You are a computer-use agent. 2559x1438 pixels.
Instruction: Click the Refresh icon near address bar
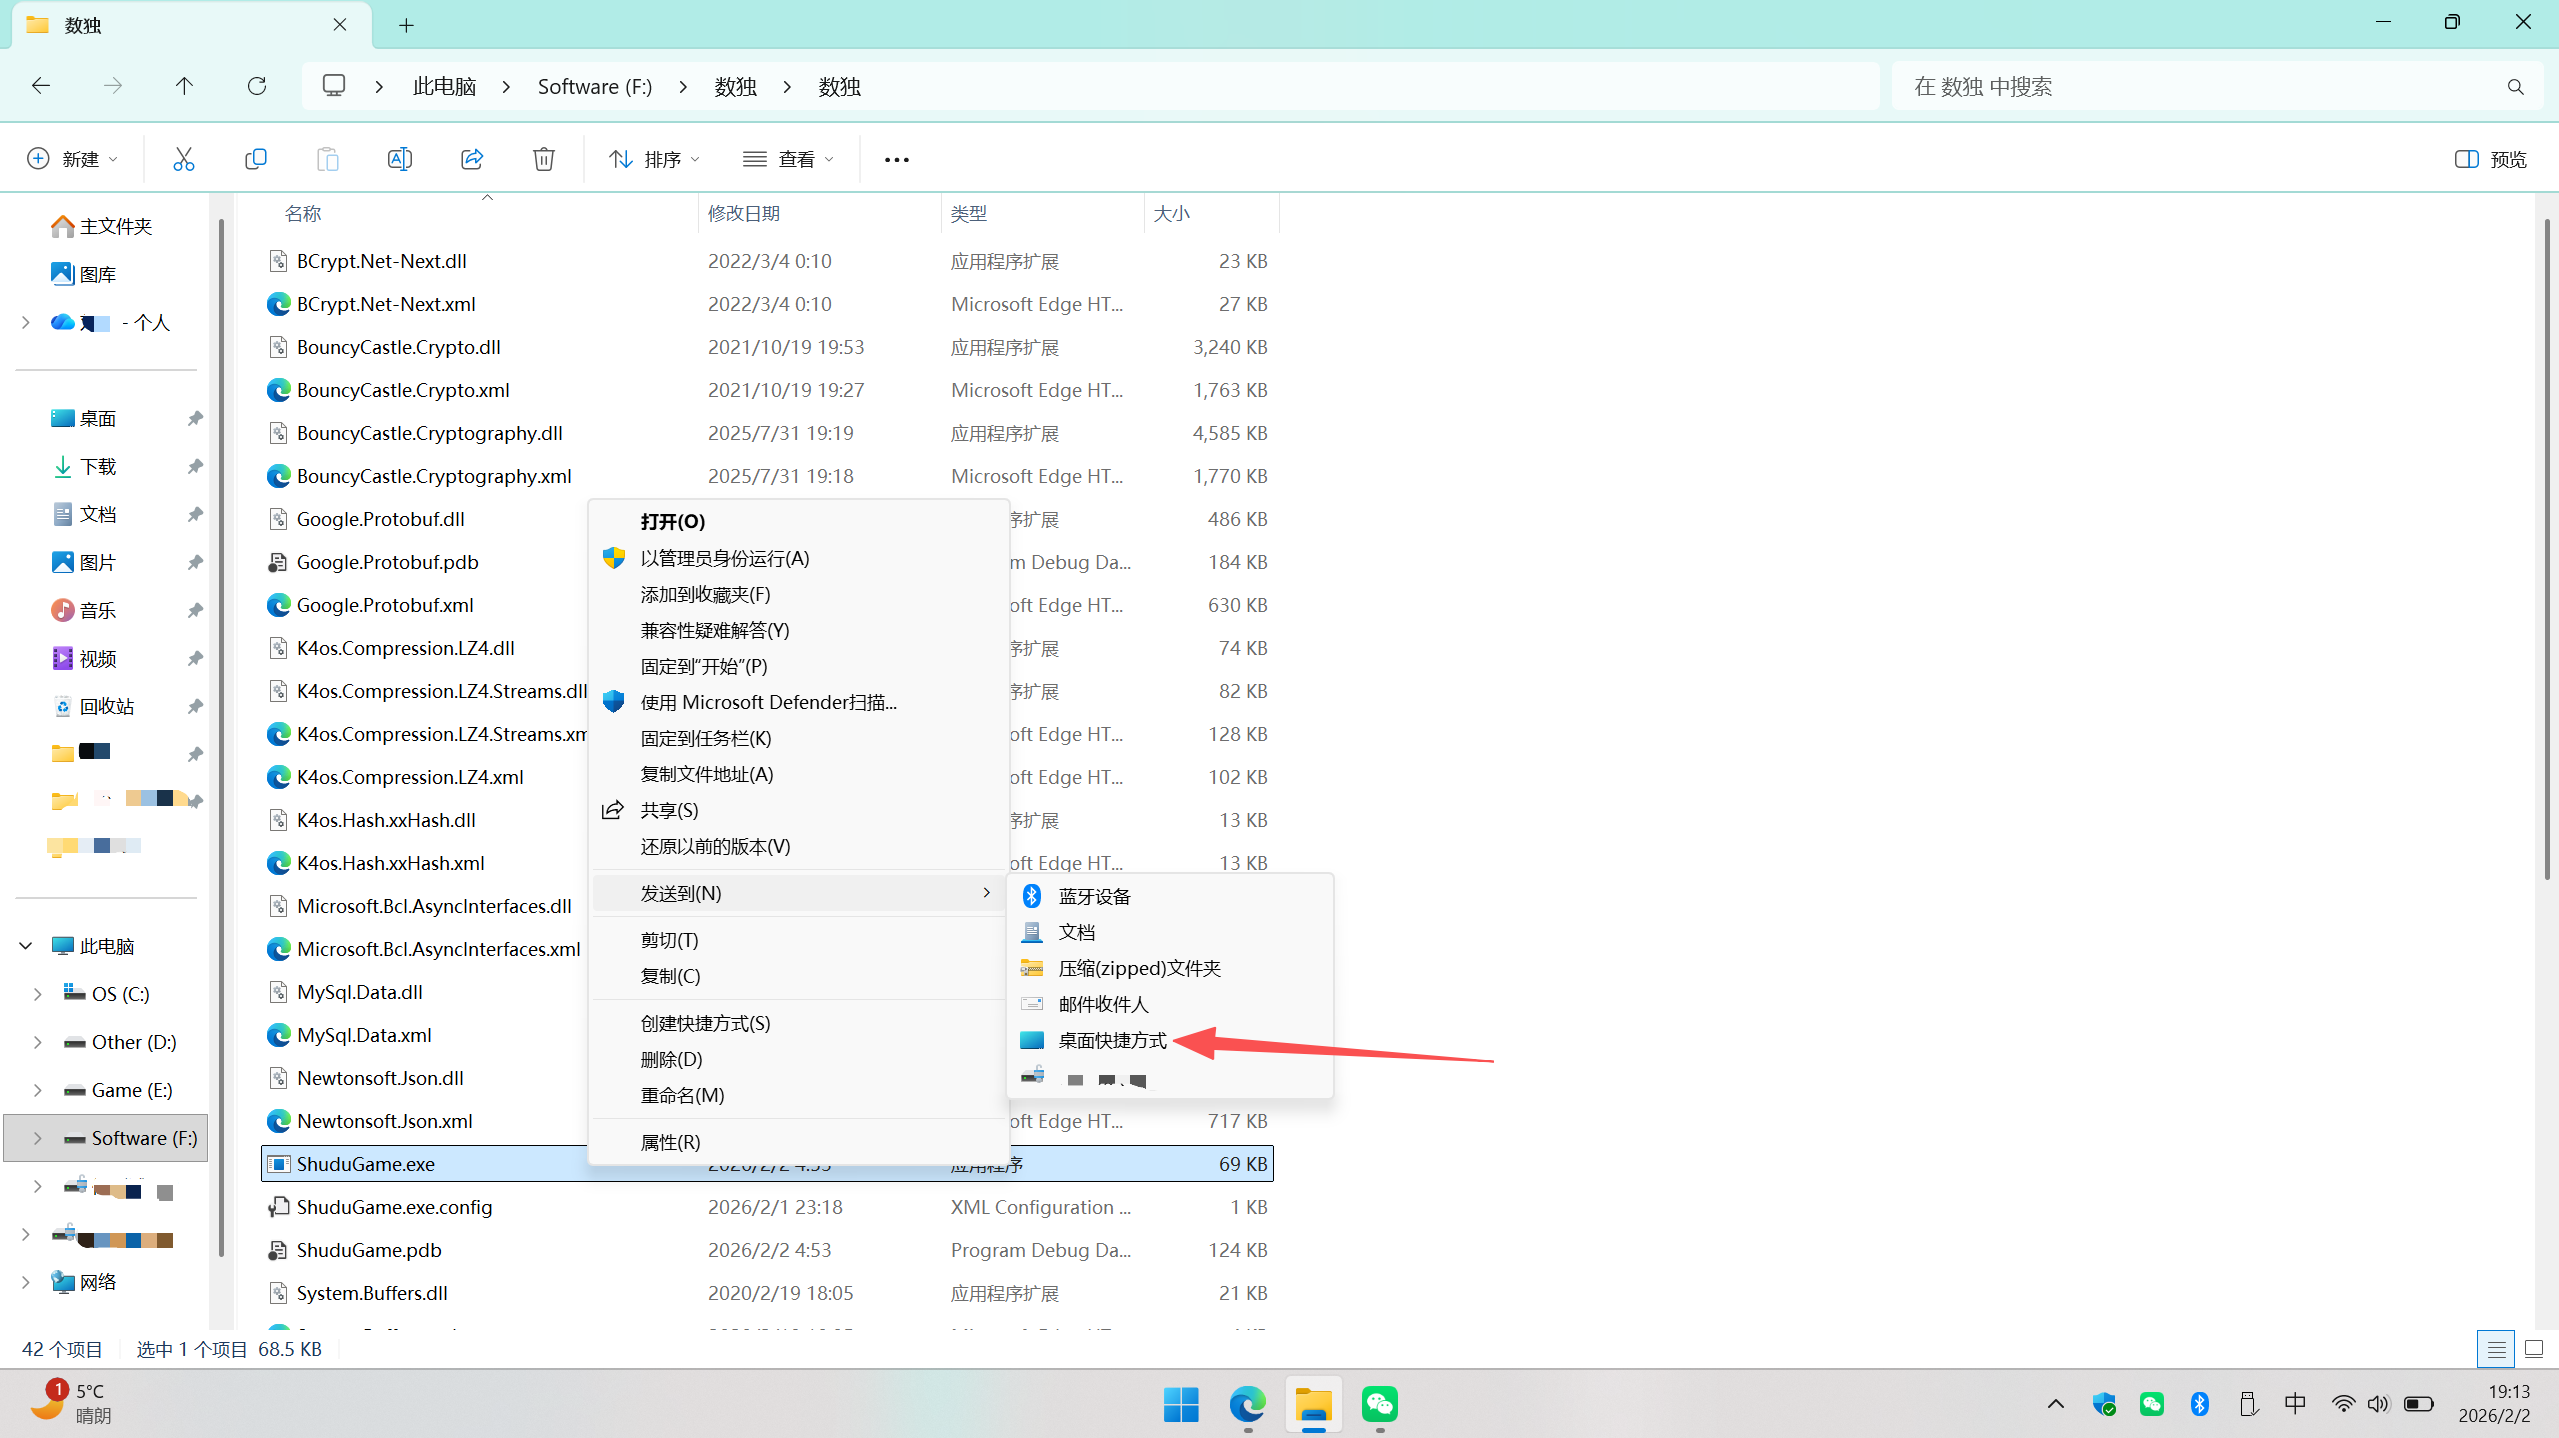257,86
